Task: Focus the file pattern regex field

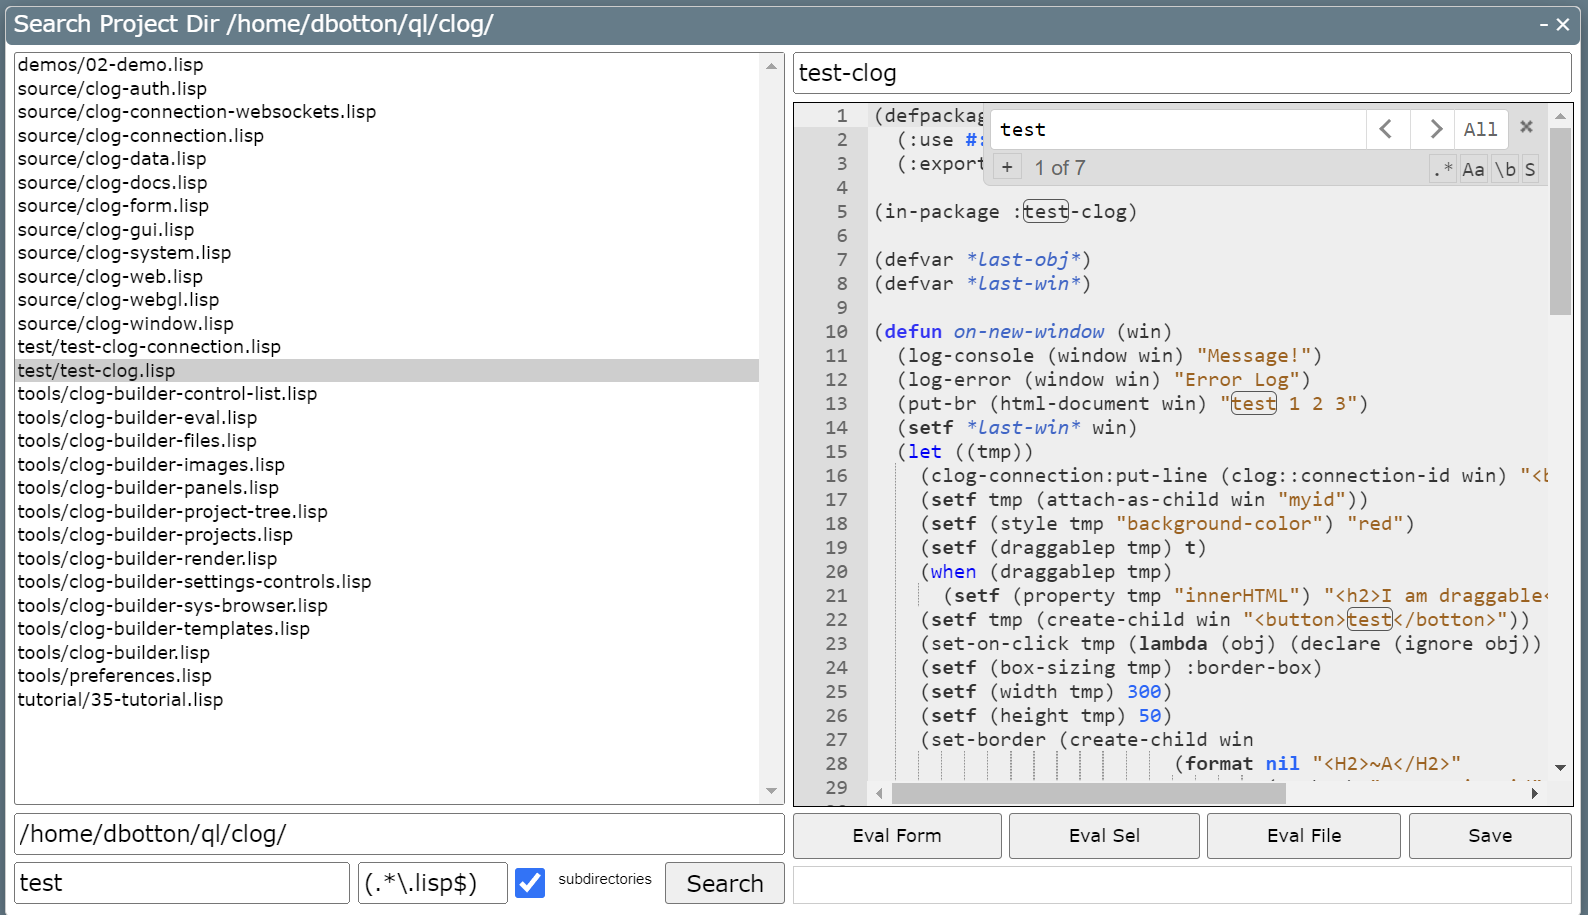Action: (x=432, y=883)
